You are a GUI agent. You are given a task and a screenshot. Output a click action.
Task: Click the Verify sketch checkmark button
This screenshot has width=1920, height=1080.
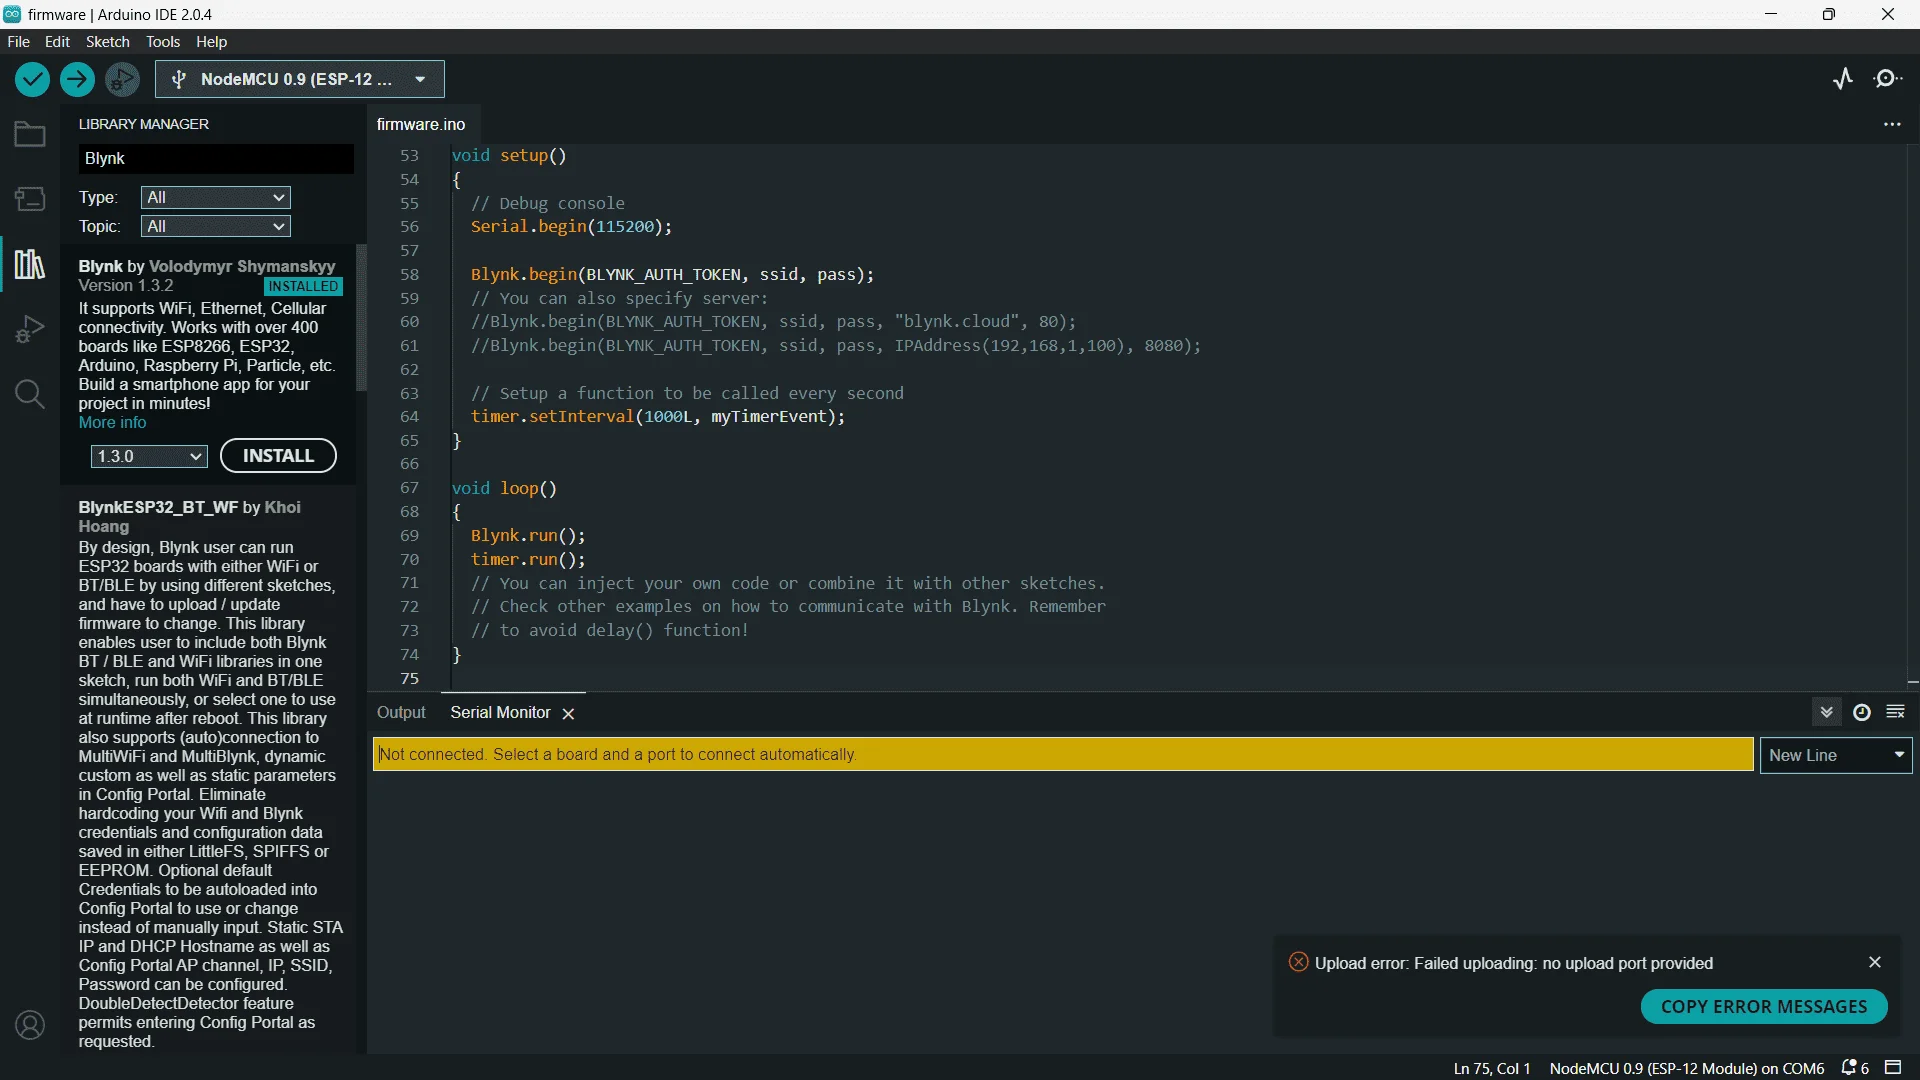click(x=32, y=79)
